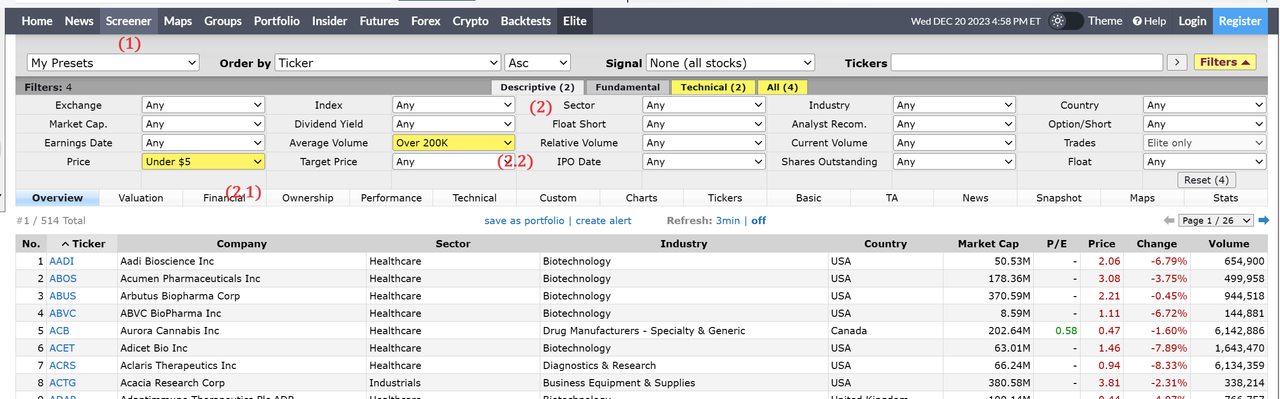This screenshot has width=1280, height=399.
Task: Open the Groups menu item
Action: [x=223, y=21]
